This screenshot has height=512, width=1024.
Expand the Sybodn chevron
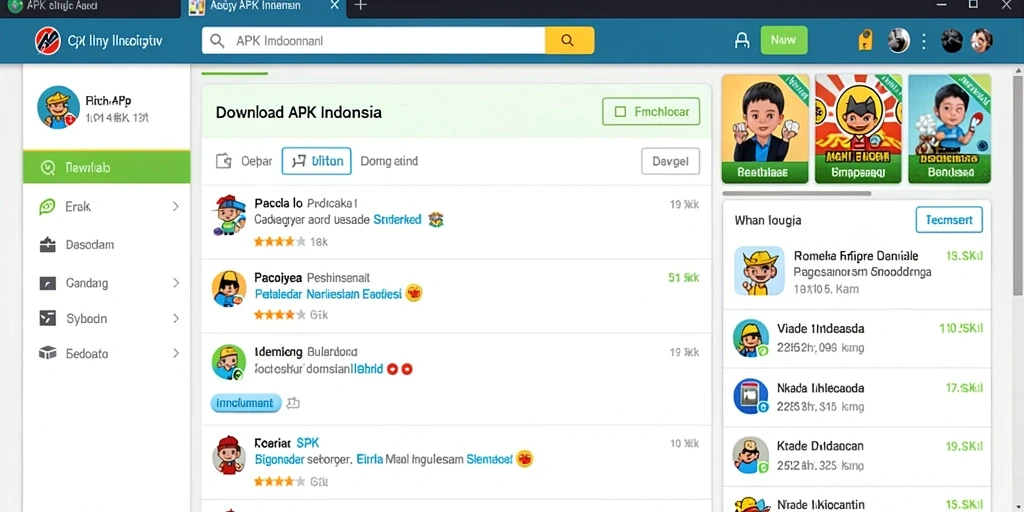click(x=176, y=319)
